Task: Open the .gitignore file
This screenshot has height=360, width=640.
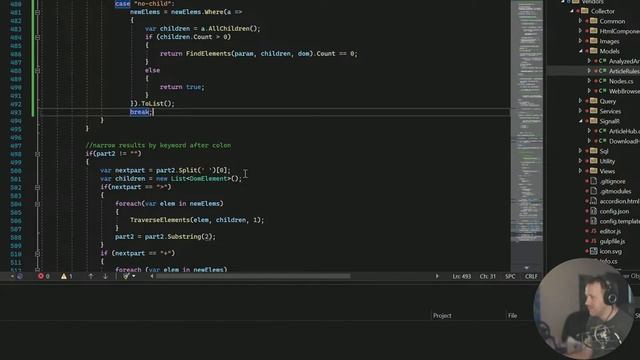Action: pyautogui.click(x=612, y=181)
